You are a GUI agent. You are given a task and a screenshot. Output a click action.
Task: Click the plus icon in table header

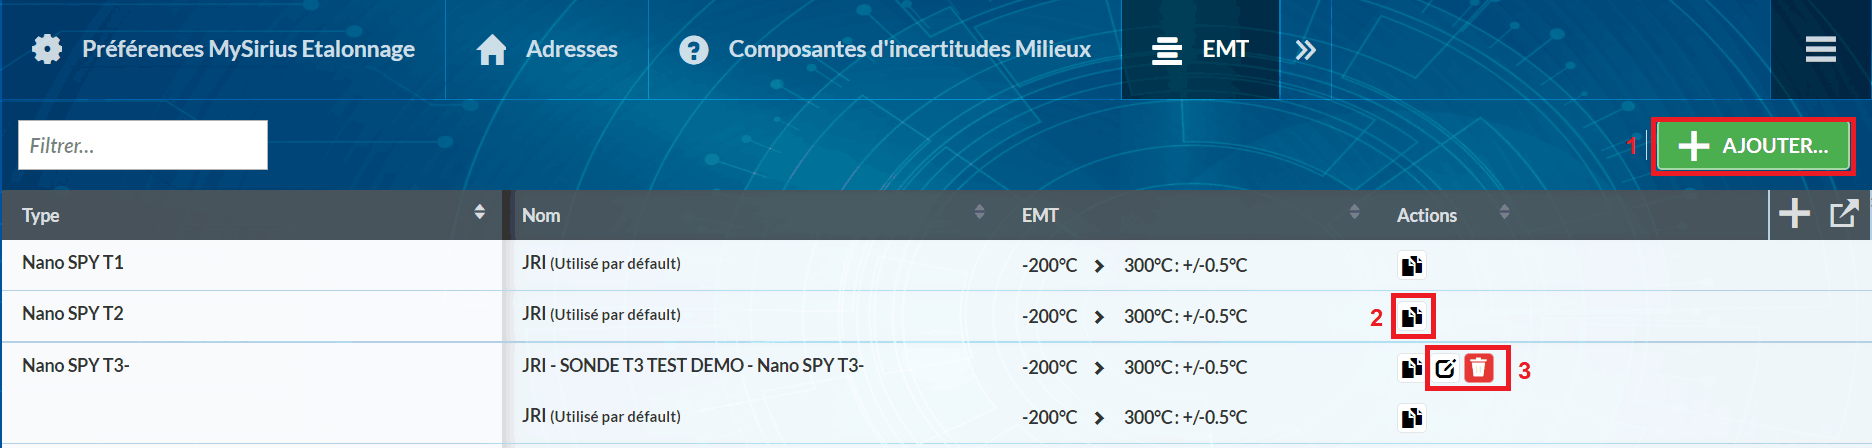pyautogui.click(x=1794, y=213)
